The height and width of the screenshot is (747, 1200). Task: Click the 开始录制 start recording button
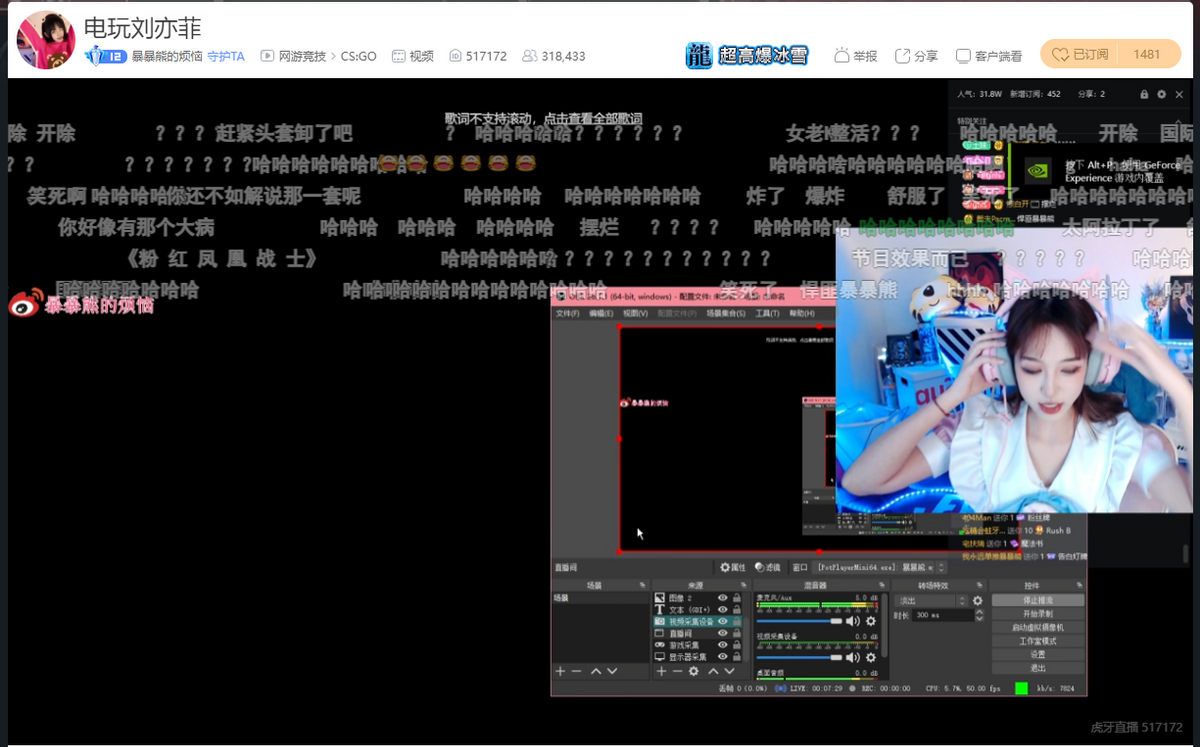[x=1038, y=614]
